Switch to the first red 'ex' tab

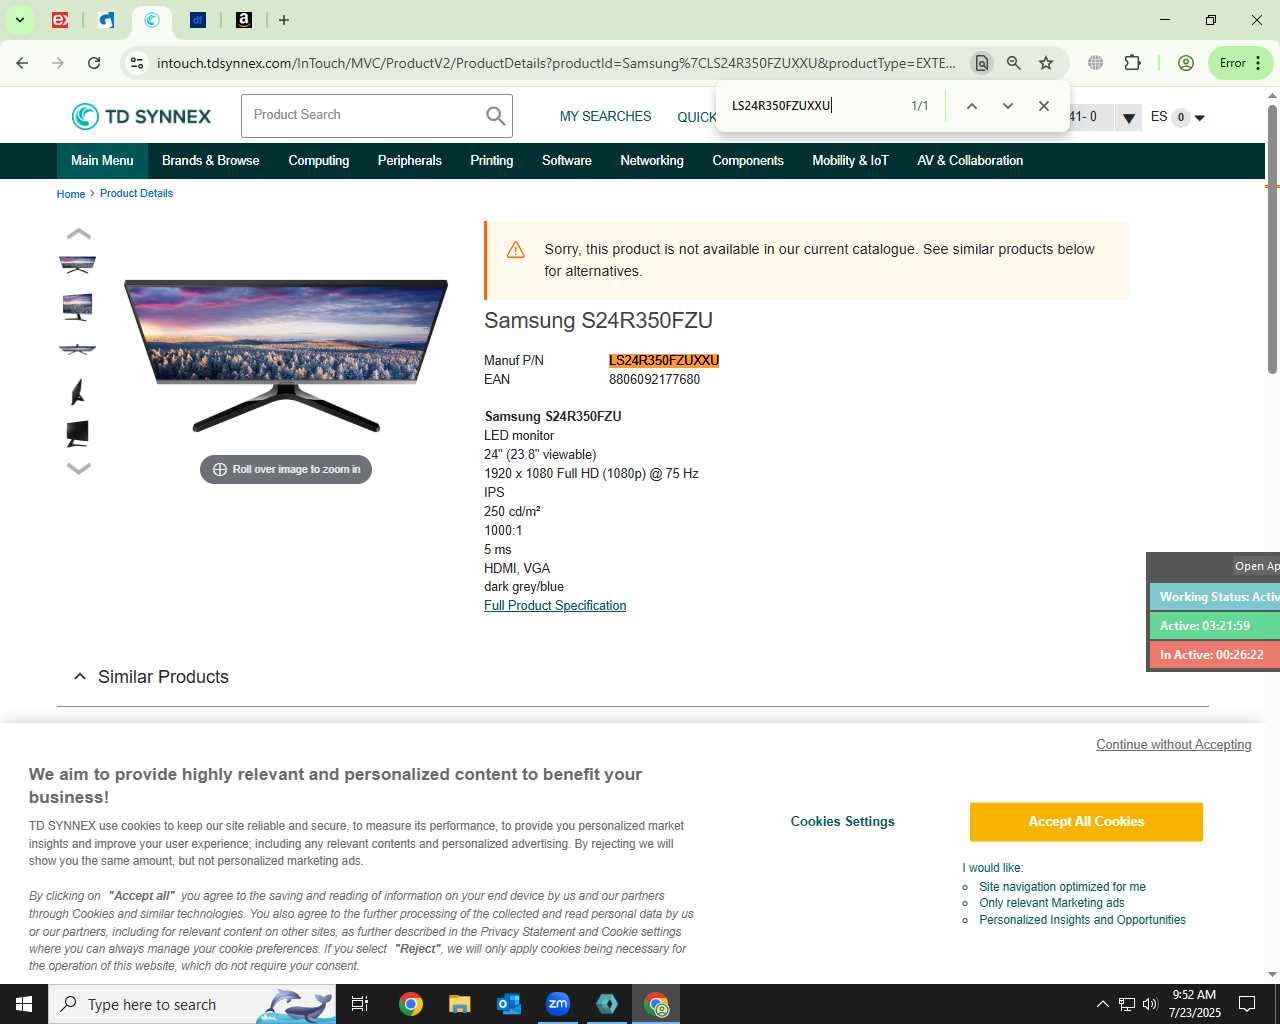coord(60,20)
